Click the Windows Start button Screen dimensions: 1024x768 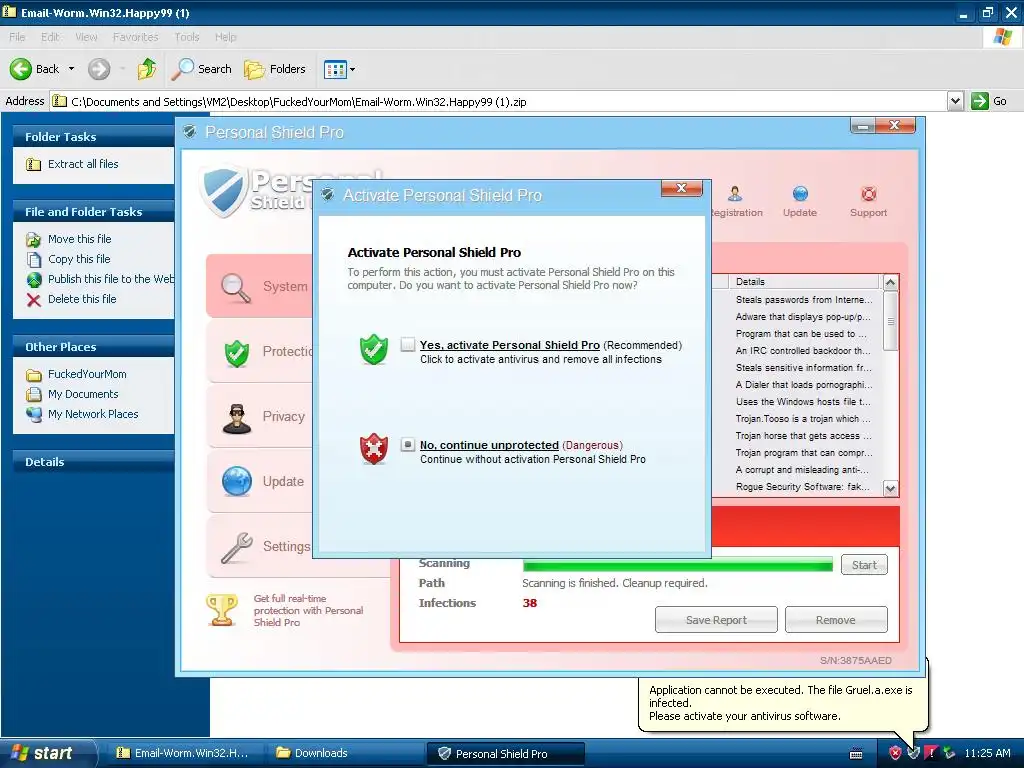[47, 753]
